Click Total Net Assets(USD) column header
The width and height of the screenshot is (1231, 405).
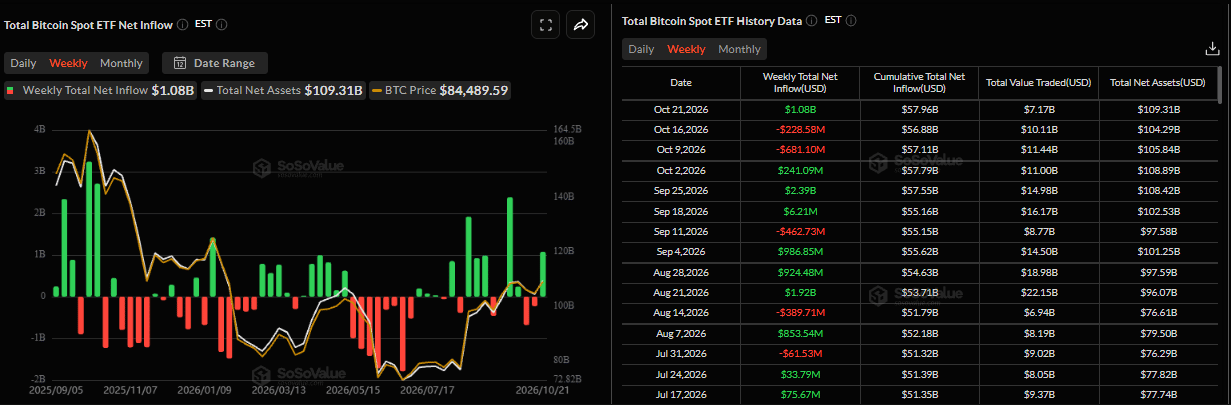[1158, 83]
